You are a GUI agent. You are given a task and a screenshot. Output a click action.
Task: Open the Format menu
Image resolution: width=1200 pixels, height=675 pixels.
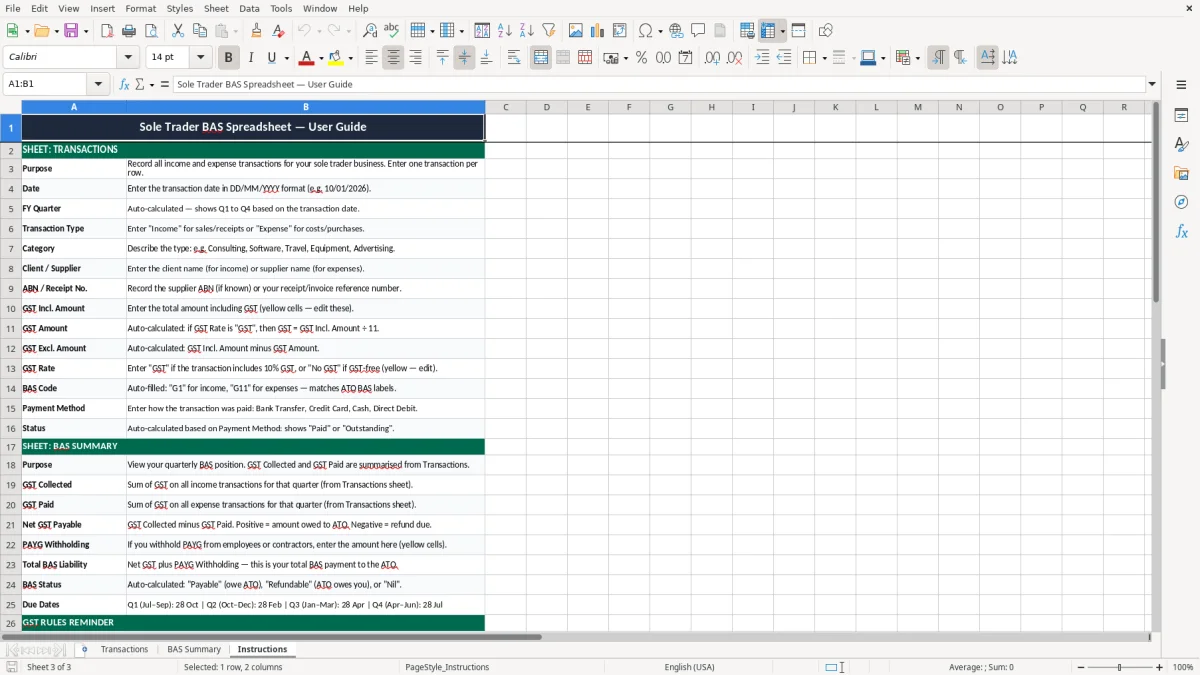click(140, 8)
